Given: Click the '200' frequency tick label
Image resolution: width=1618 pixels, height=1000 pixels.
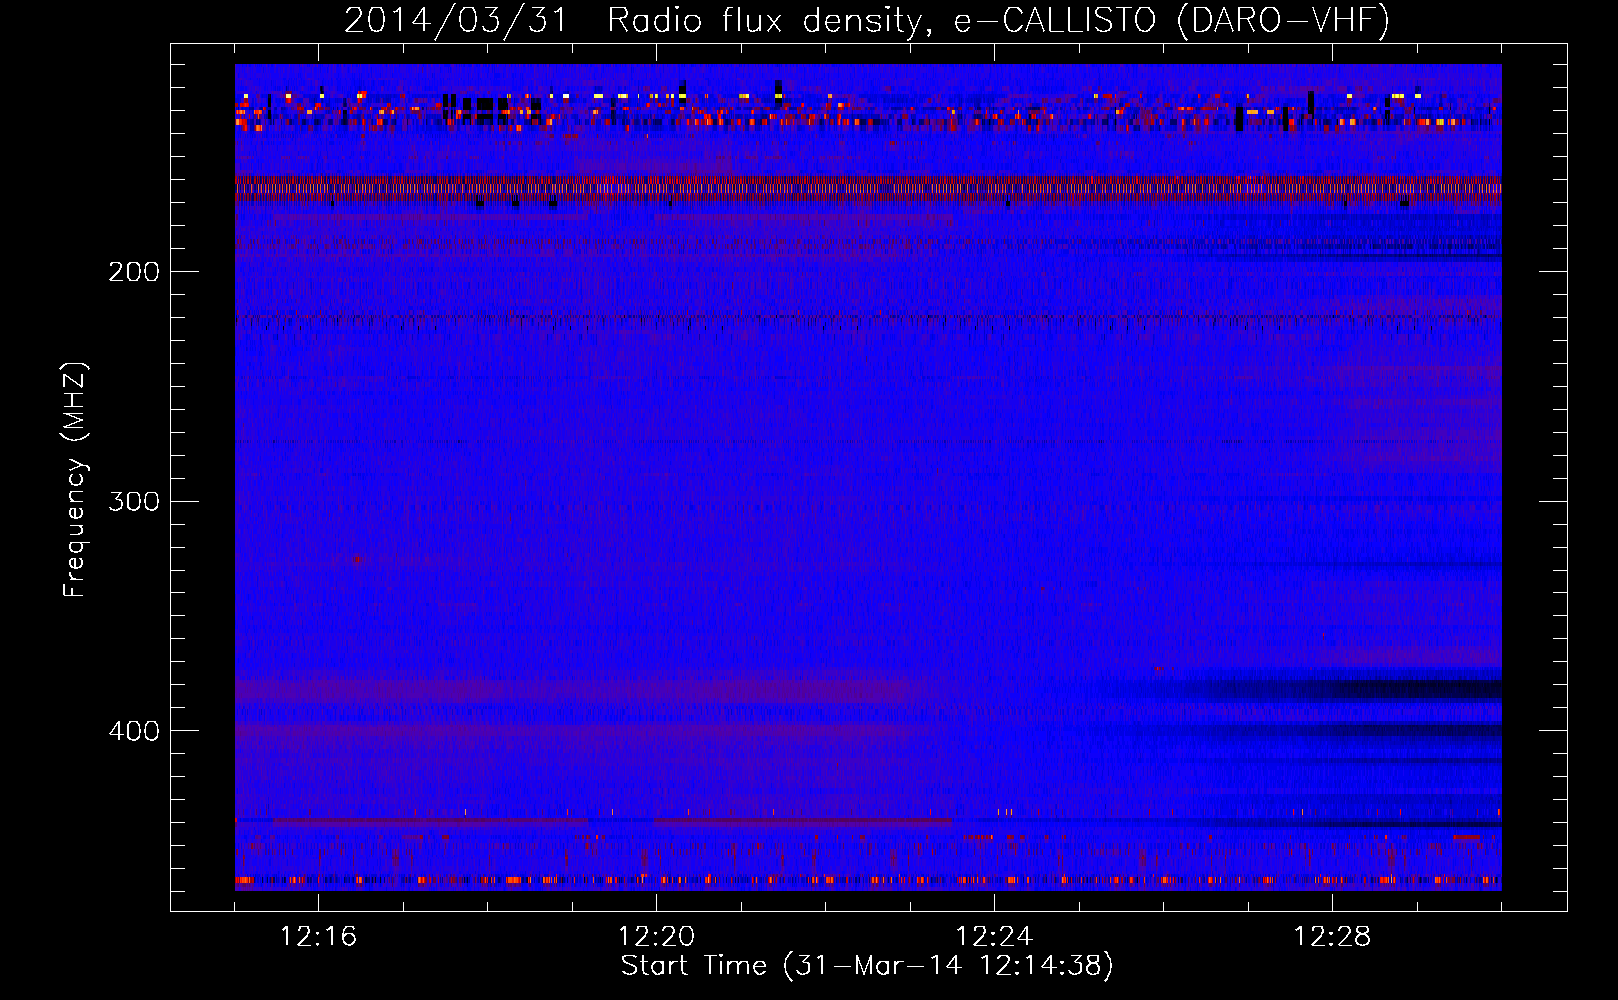Looking at the screenshot, I should coord(134,272).
